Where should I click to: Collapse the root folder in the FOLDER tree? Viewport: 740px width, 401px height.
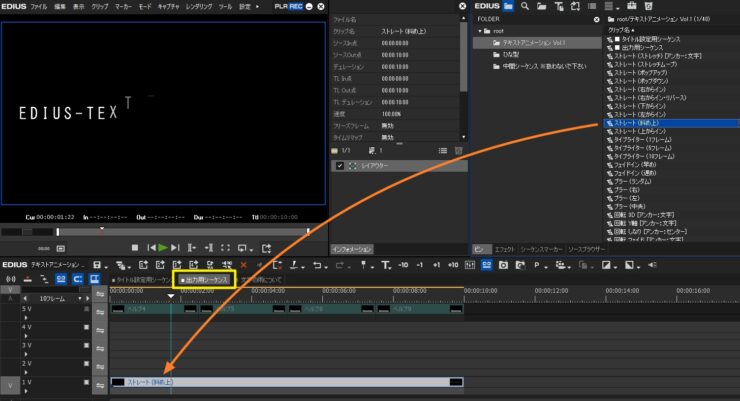tap(480, 31)
